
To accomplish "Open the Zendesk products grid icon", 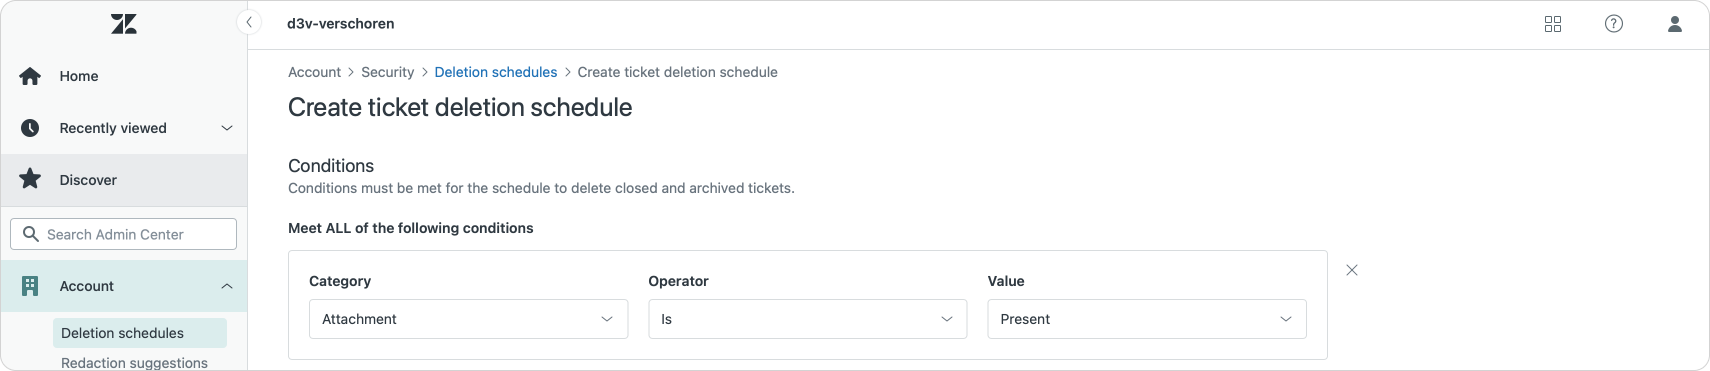I will coord(1553,24).
